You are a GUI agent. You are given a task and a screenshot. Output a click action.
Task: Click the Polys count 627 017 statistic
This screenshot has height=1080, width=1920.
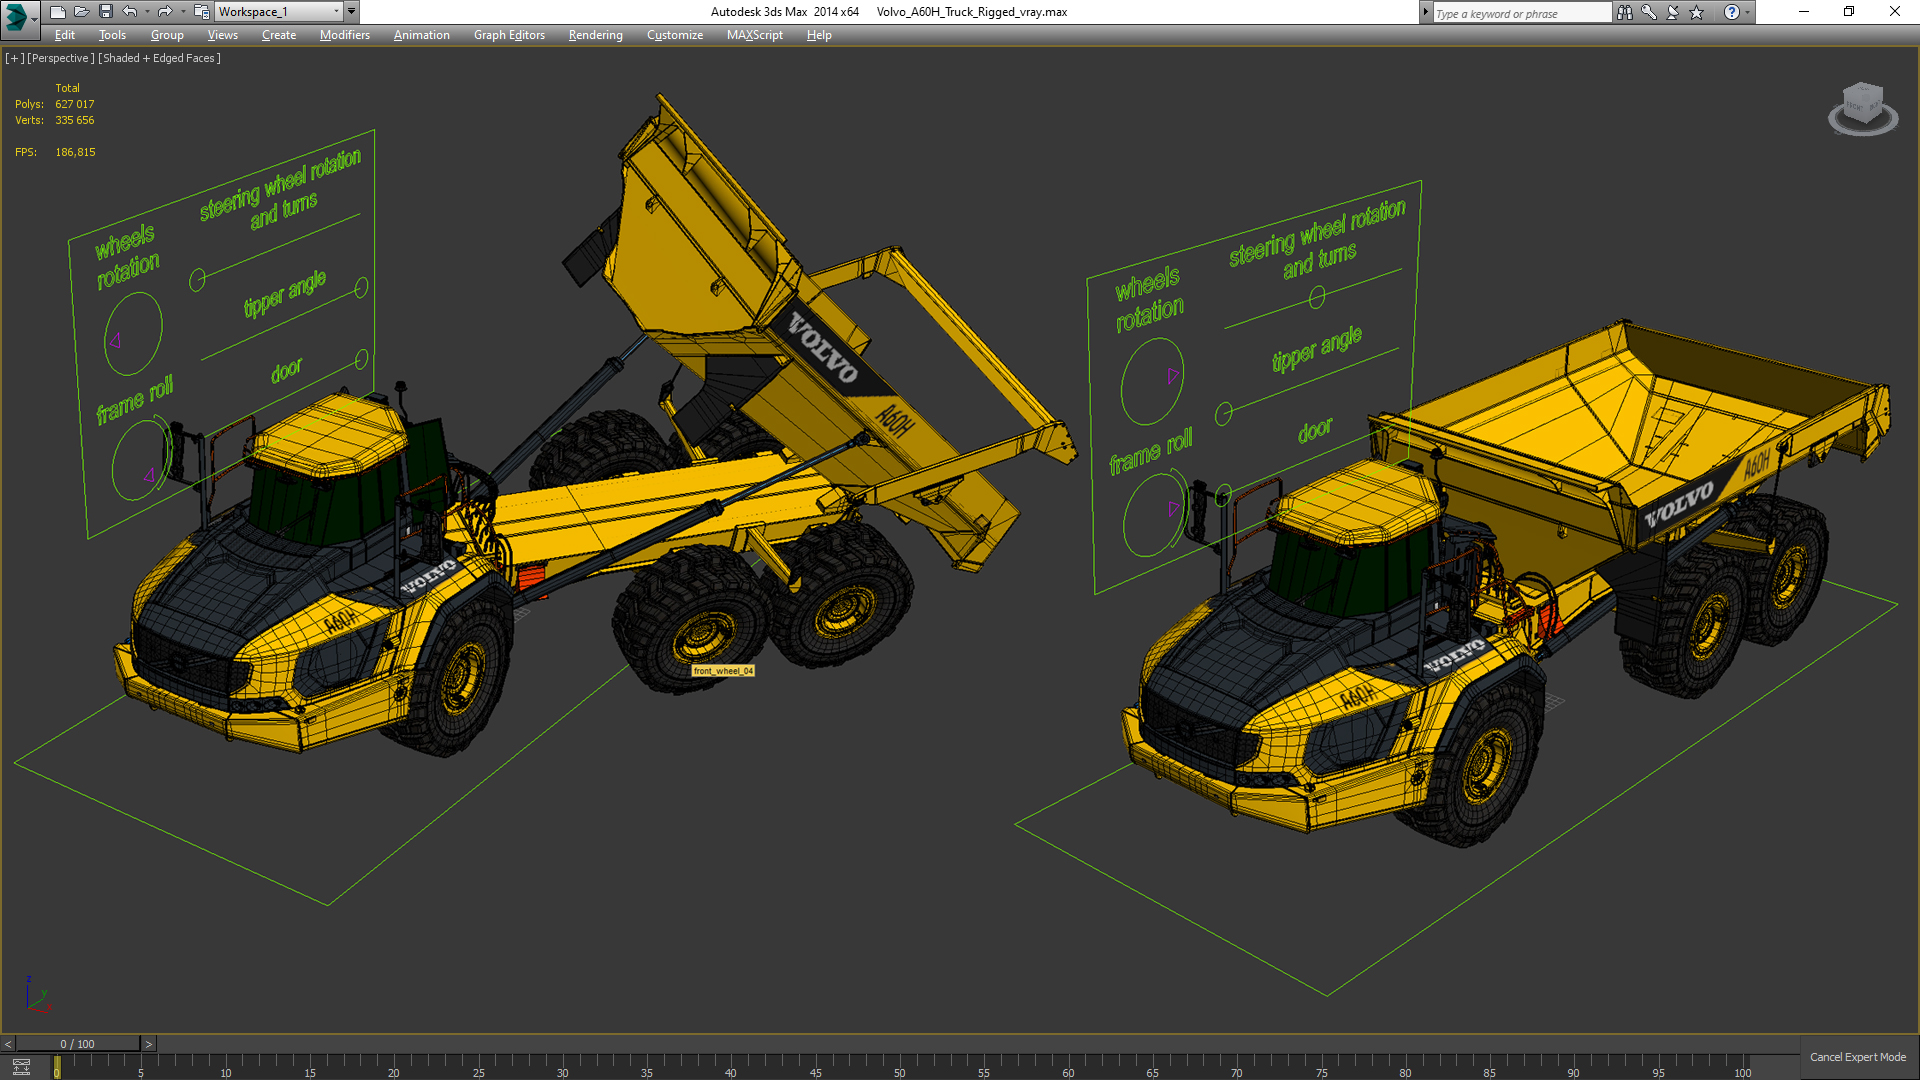click(75, 104)
